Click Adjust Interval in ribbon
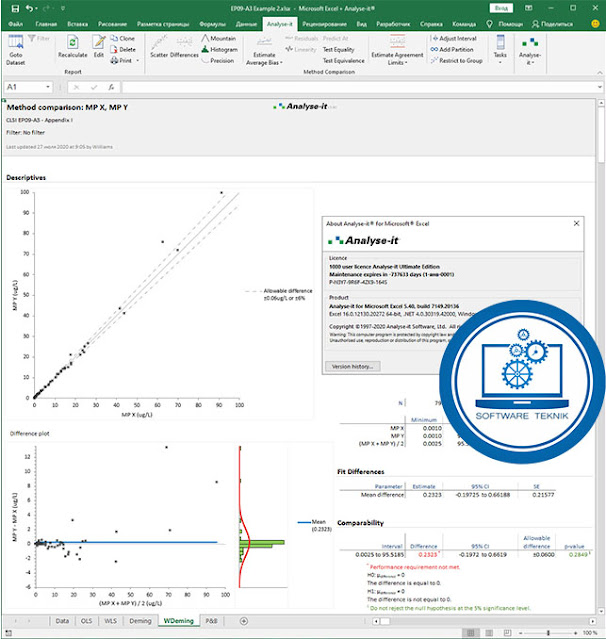 click(x=454, y=38)
